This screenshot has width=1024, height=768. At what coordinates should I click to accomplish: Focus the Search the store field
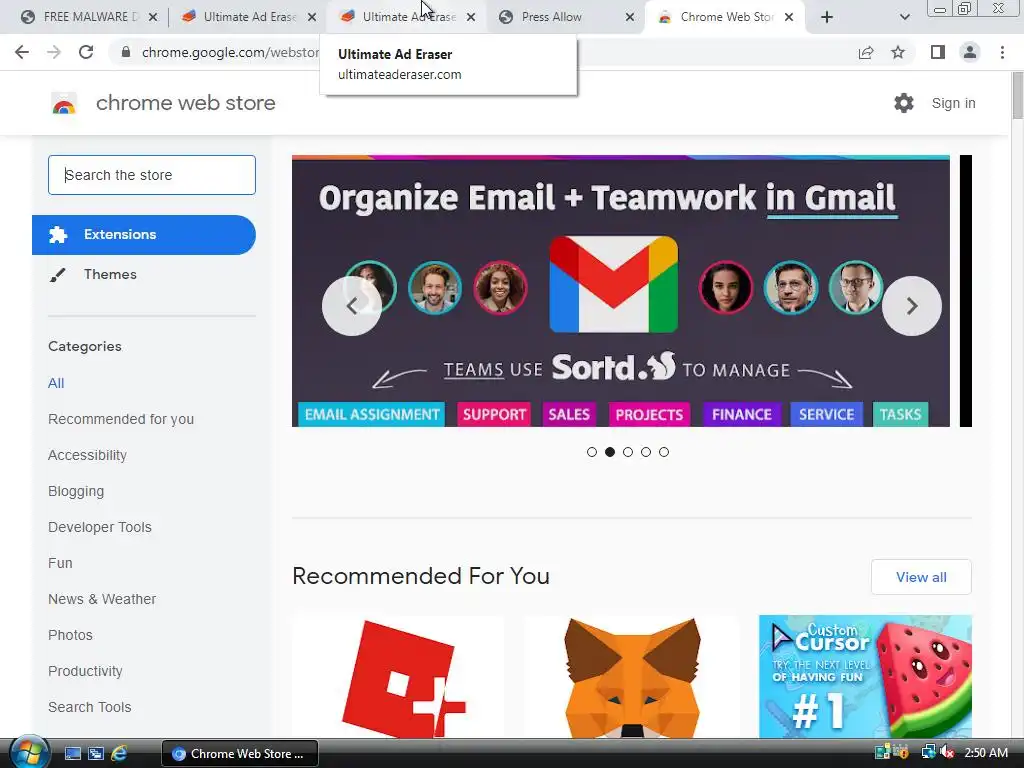pos(152,175)
